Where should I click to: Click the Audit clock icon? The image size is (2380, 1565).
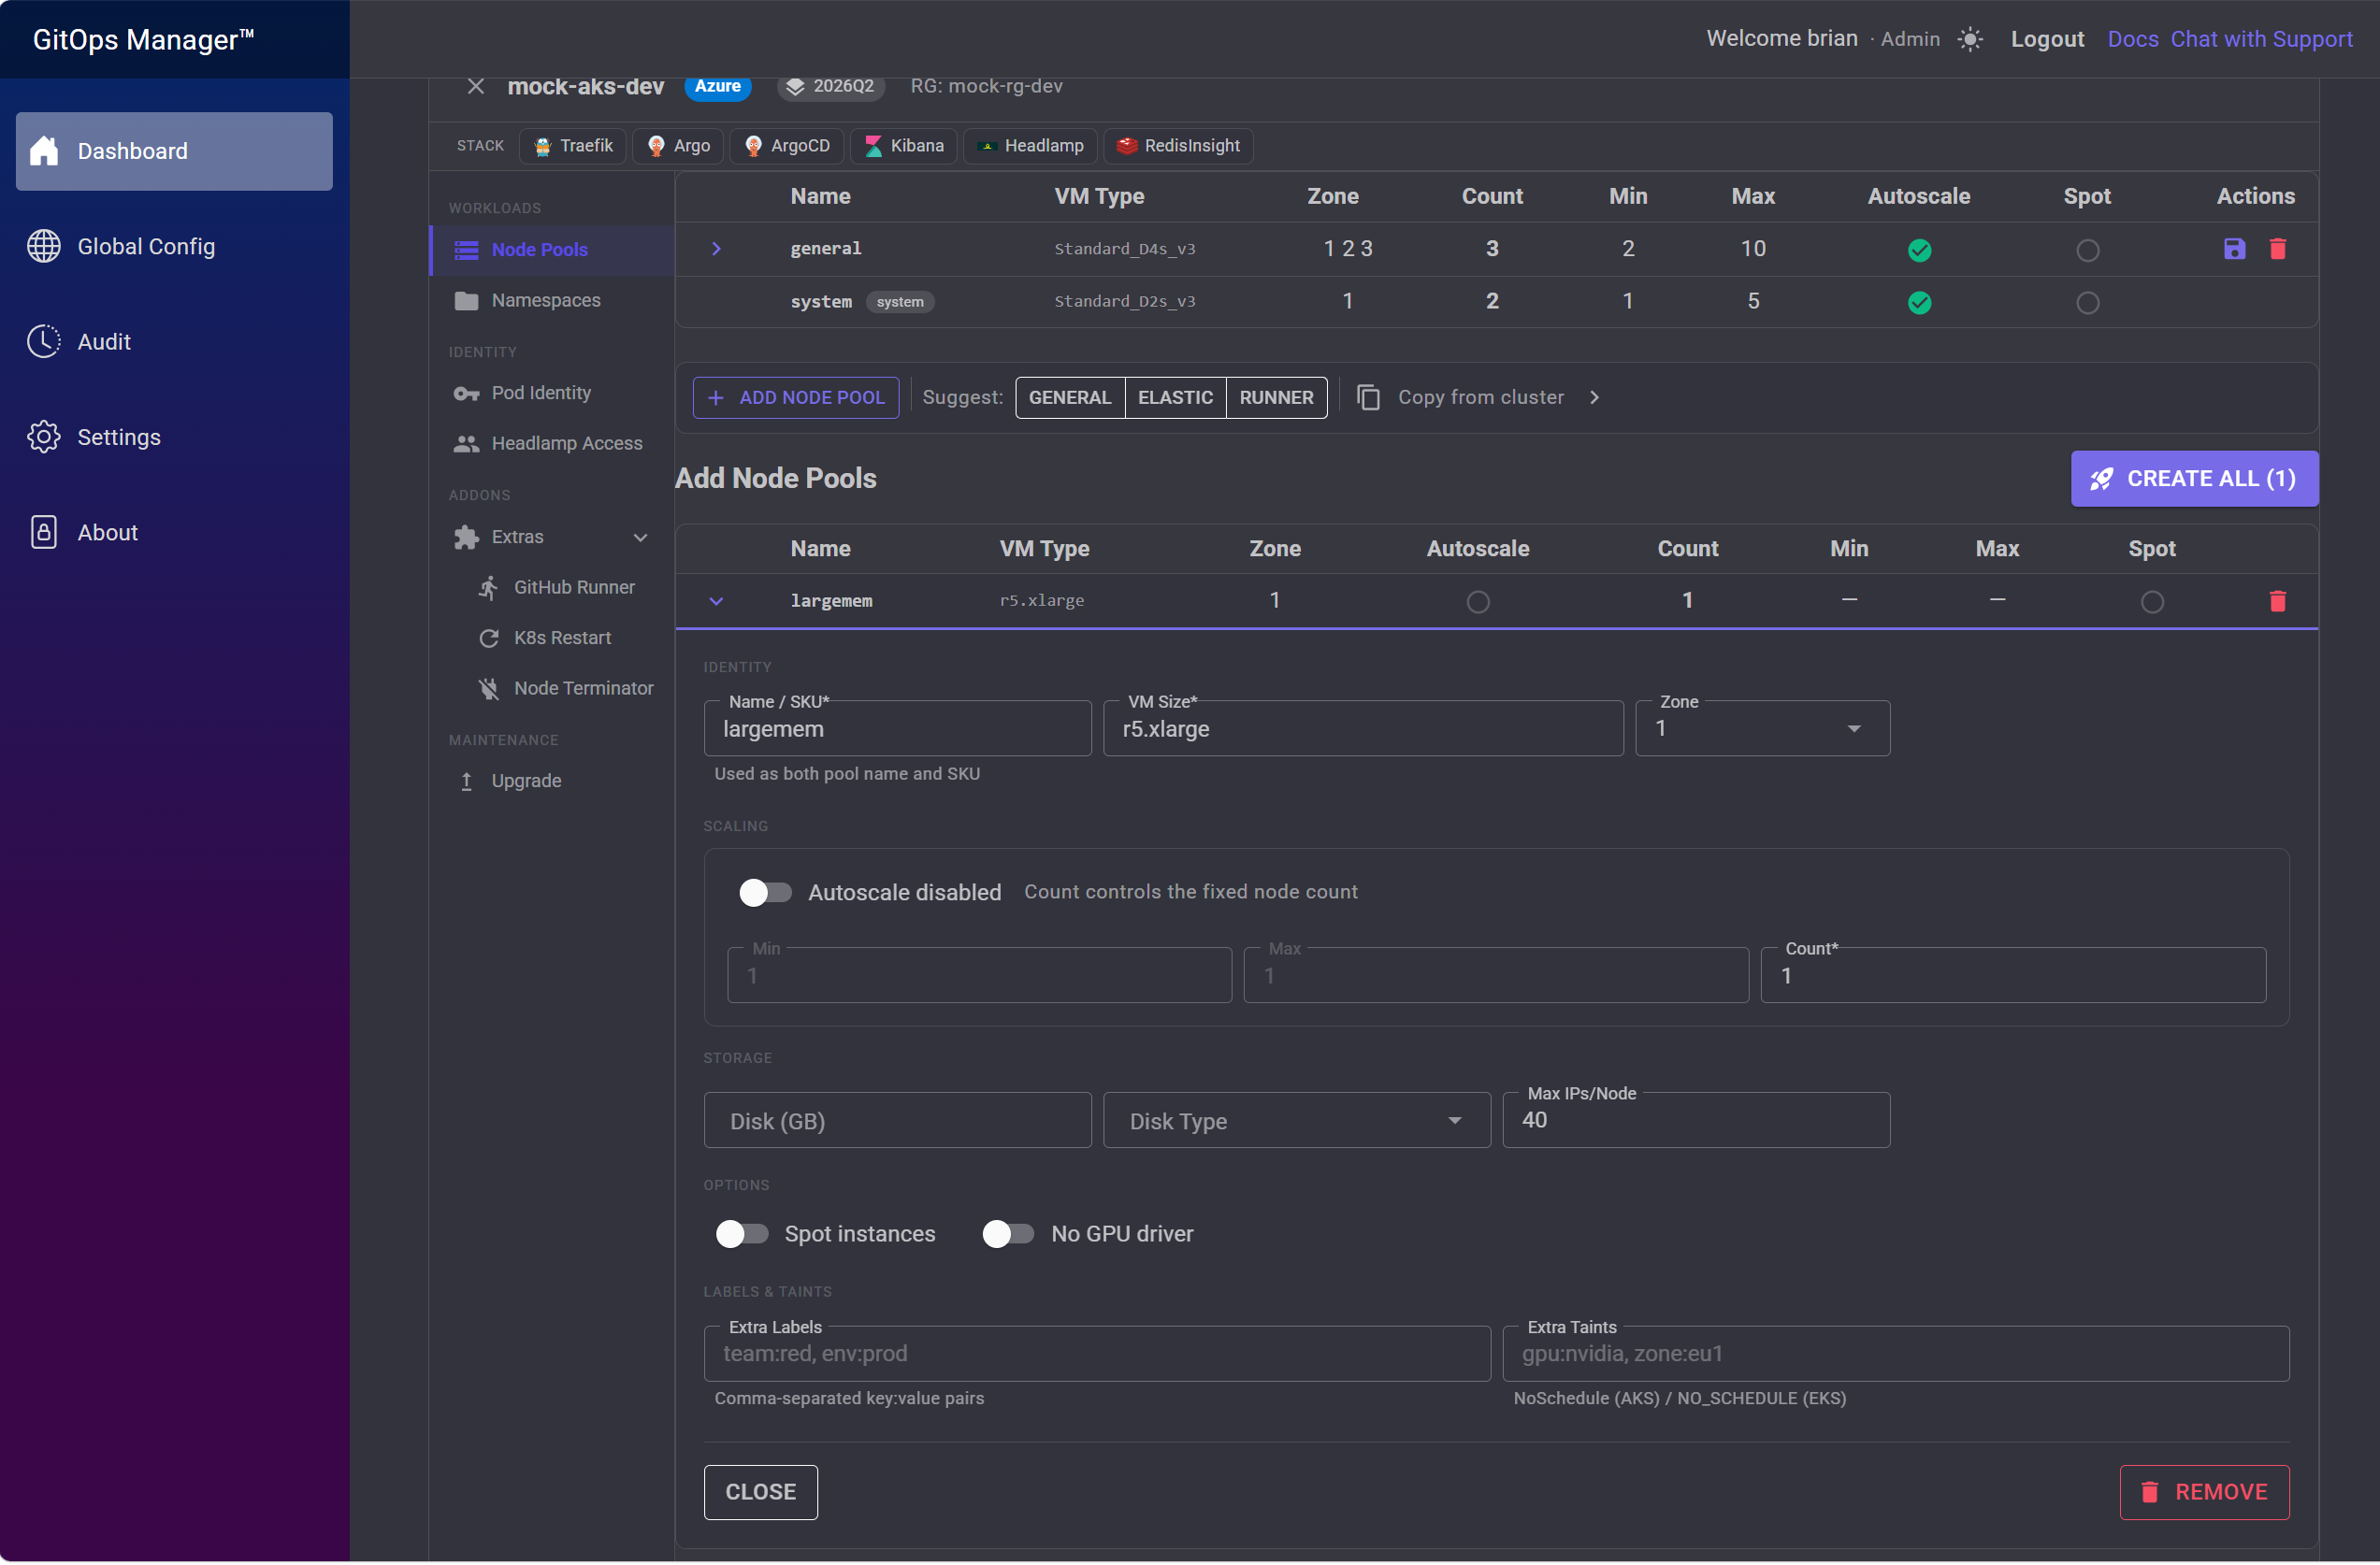44,342
